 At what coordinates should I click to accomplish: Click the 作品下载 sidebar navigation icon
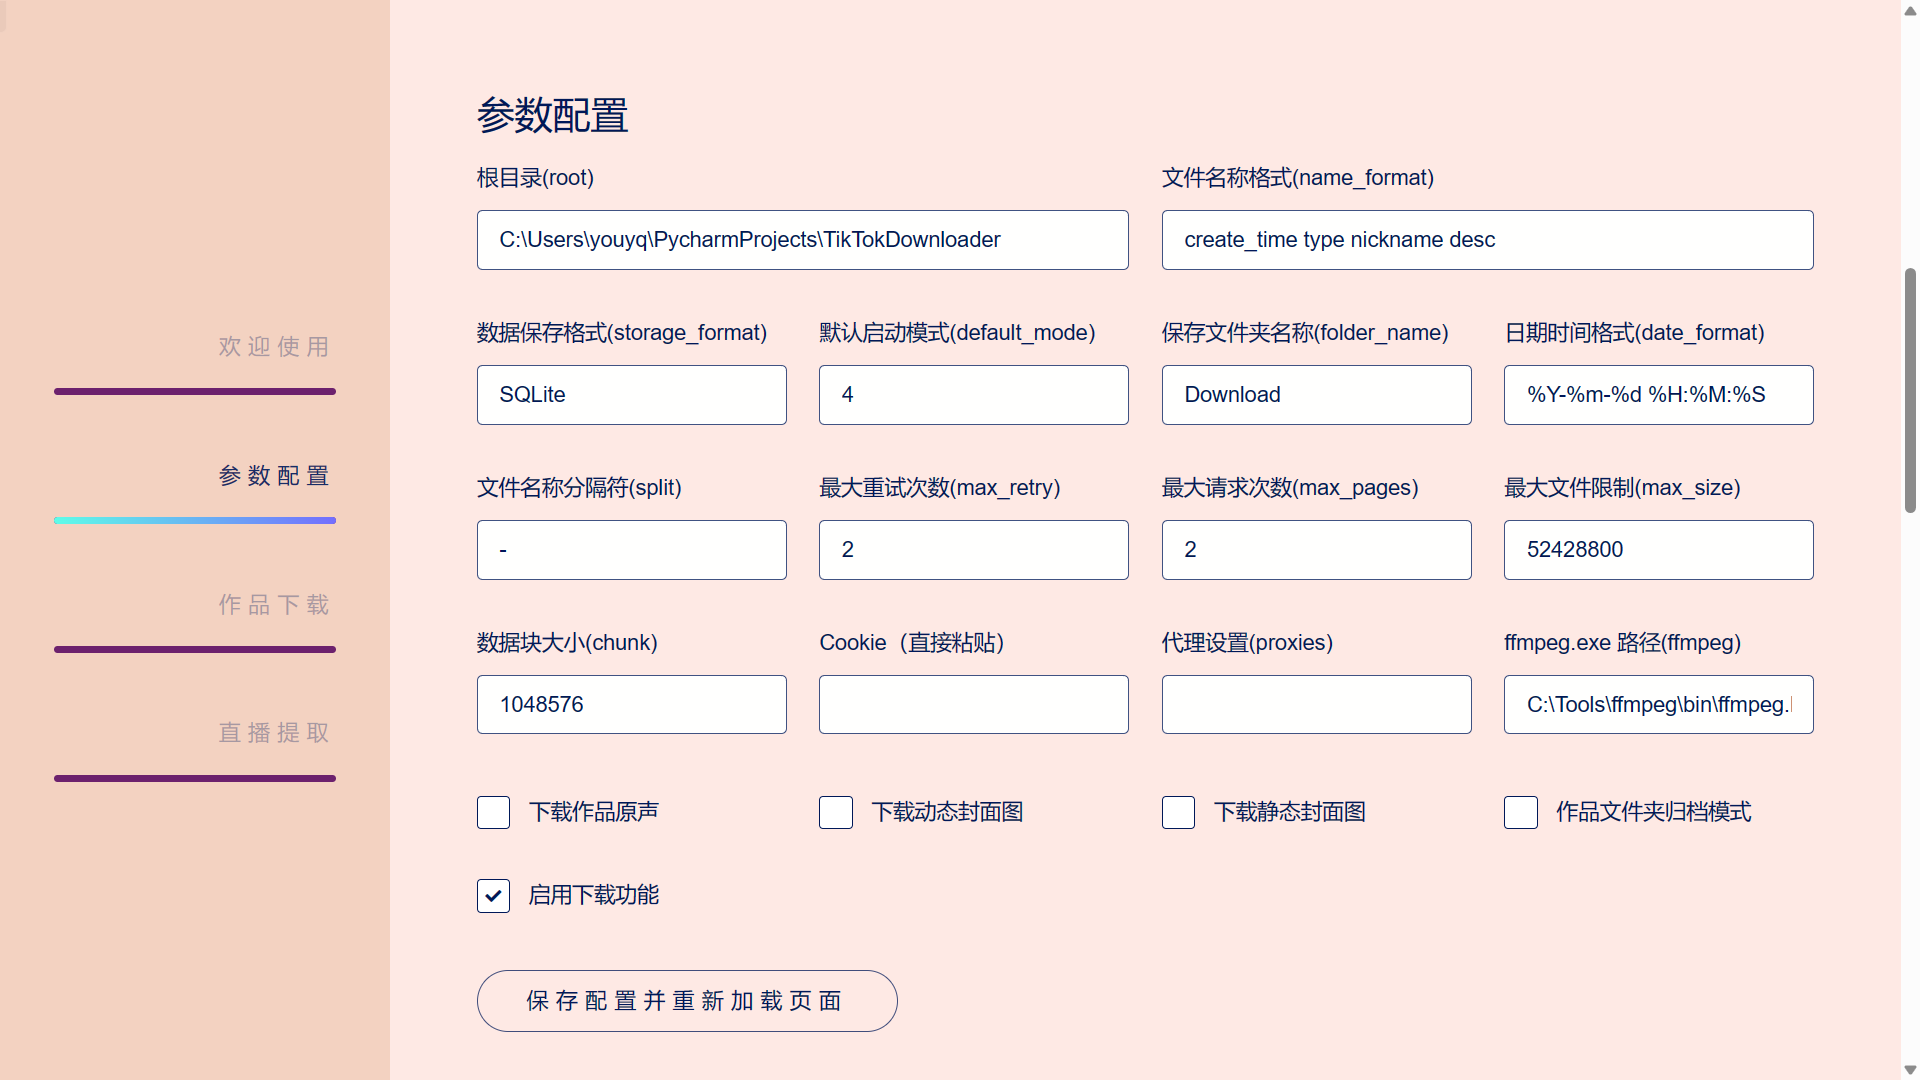tap(272, 604)
